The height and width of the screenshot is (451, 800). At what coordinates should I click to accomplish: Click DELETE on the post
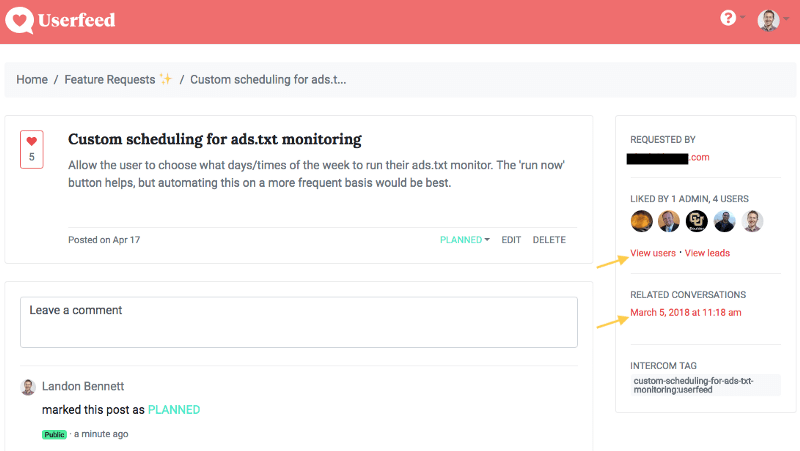pyautogui.click(x=549, y=240)
